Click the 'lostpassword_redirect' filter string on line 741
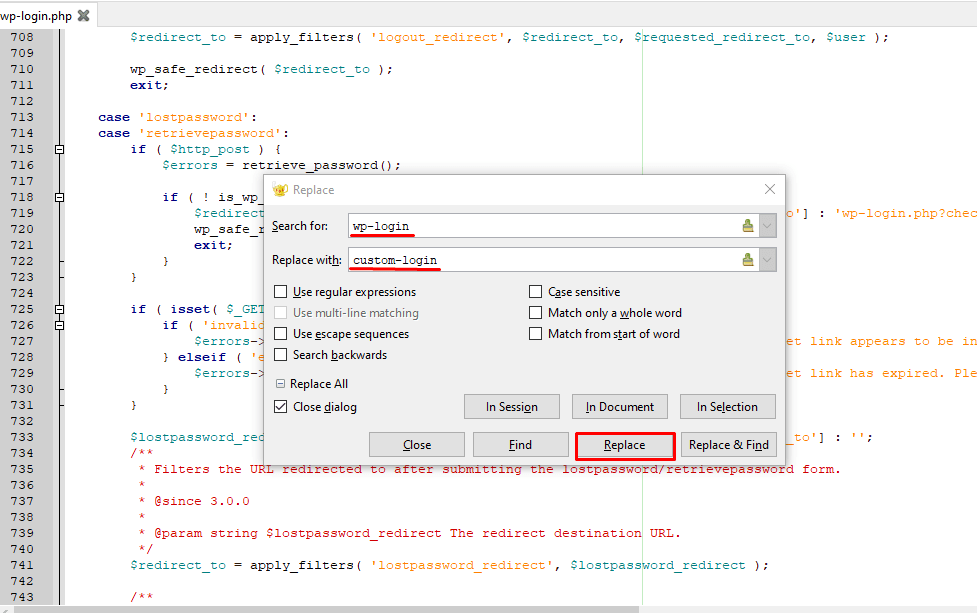 click(462, 565)
